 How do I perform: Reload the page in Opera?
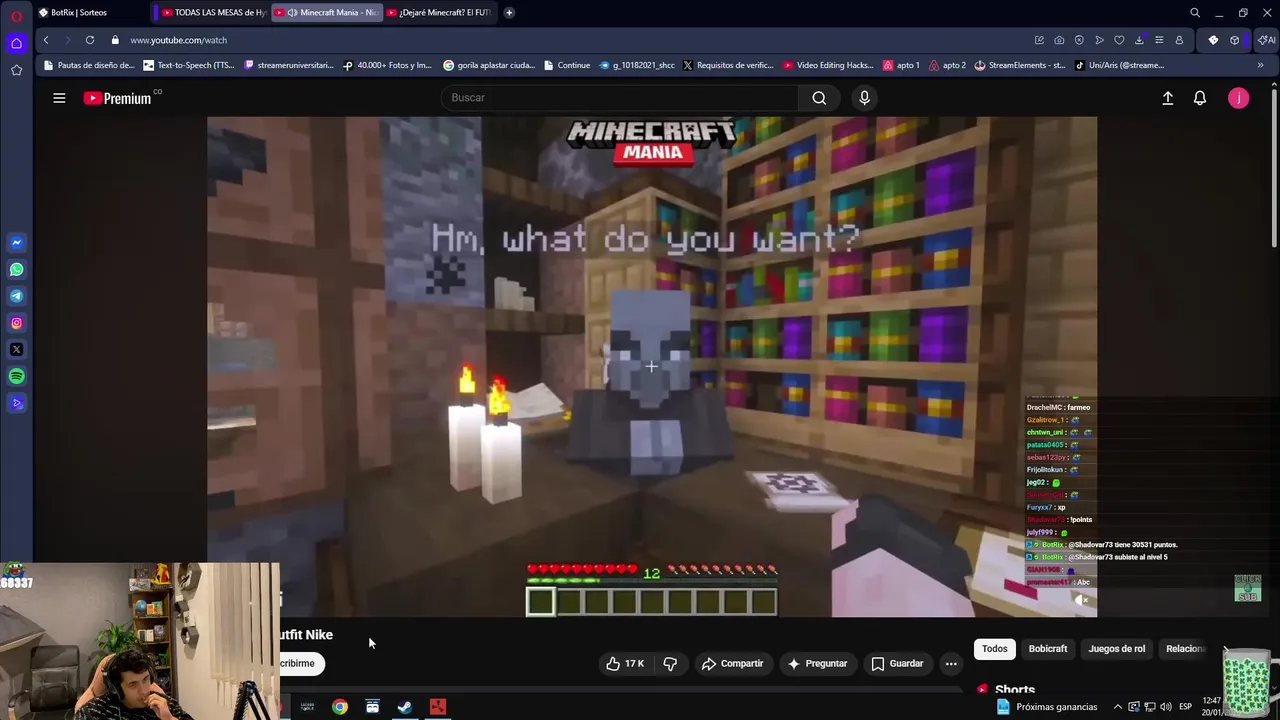pyautogui.click(x=90, y=40)
